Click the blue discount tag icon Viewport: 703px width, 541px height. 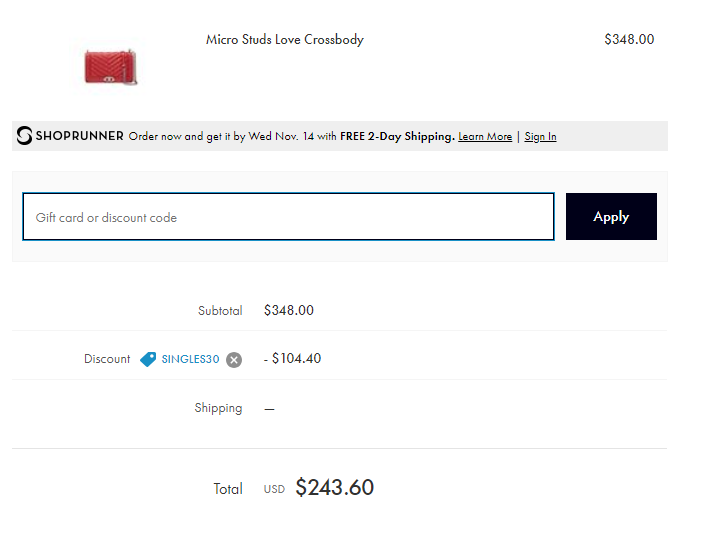[148, 359]
